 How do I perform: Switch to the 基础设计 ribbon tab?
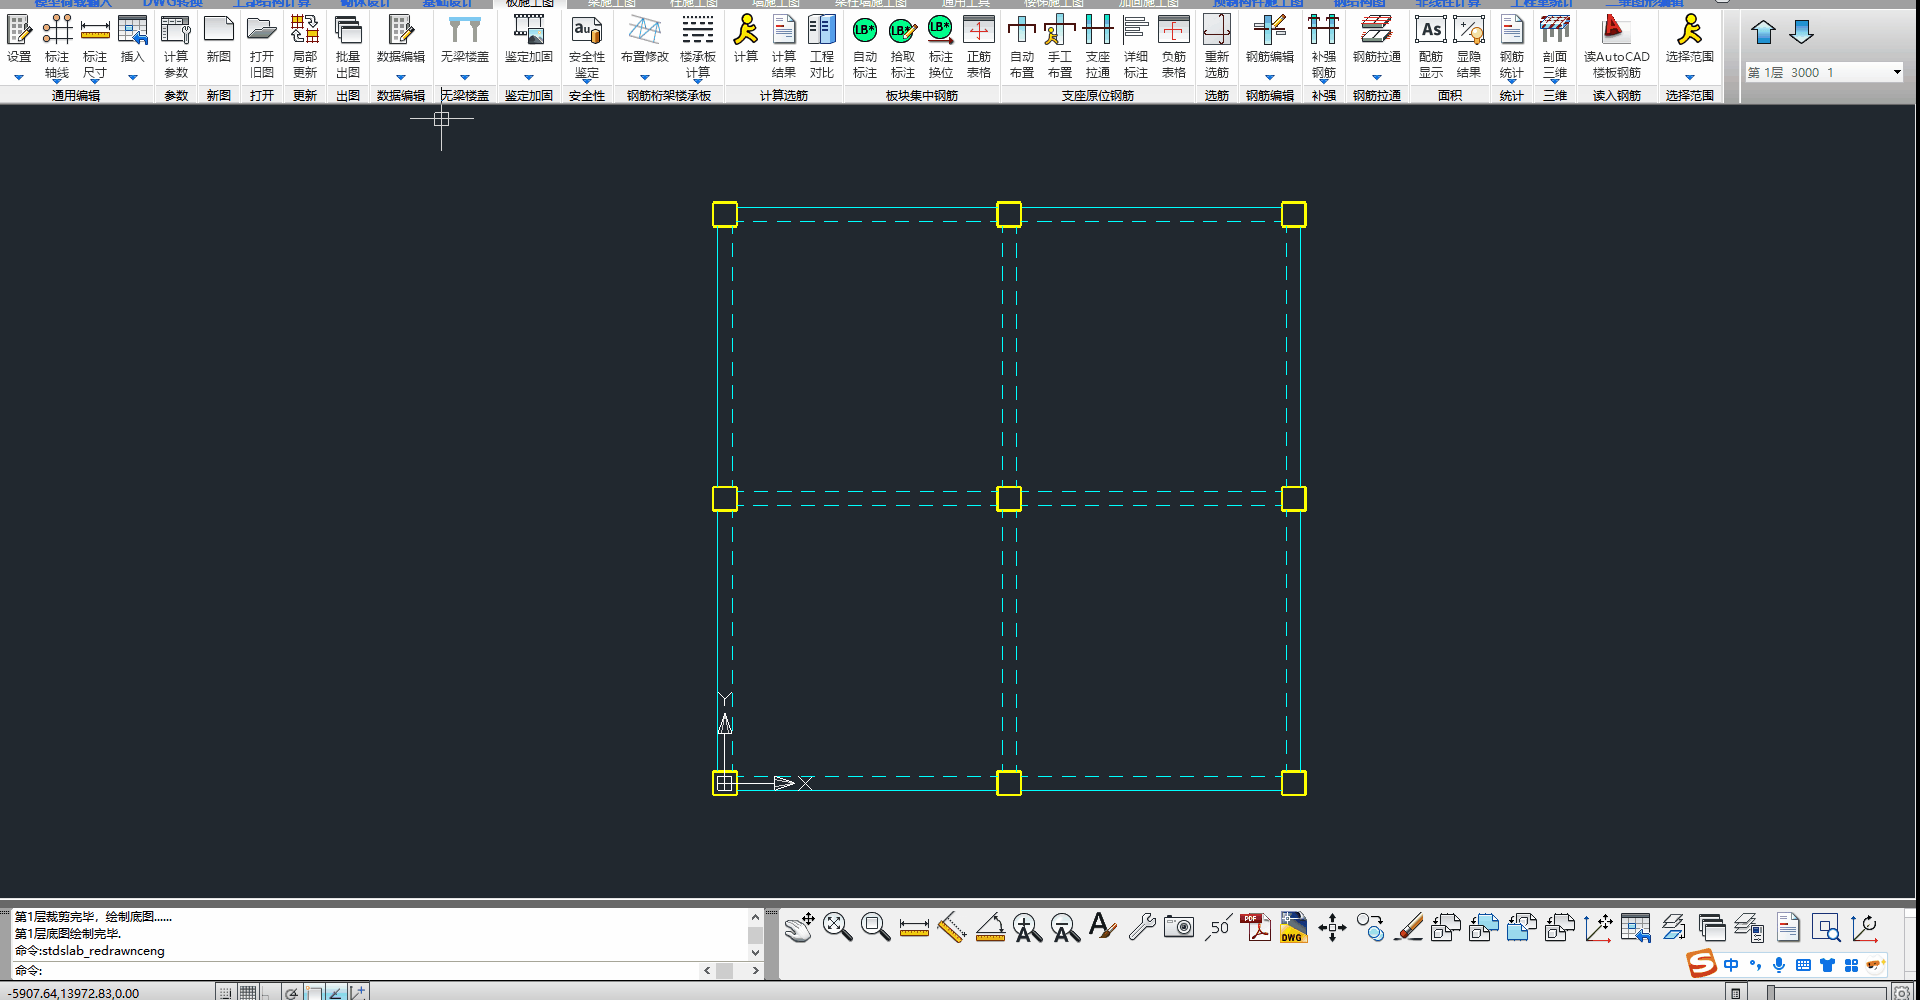point(447,3)
